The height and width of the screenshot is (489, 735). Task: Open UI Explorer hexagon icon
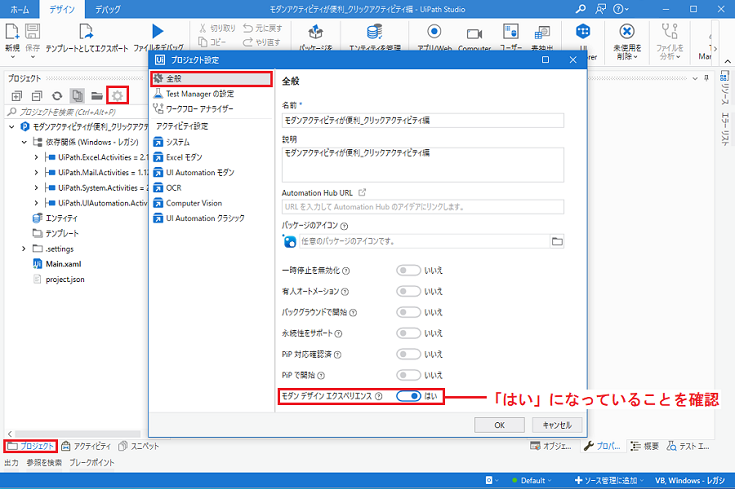click(x=583, y=31)
